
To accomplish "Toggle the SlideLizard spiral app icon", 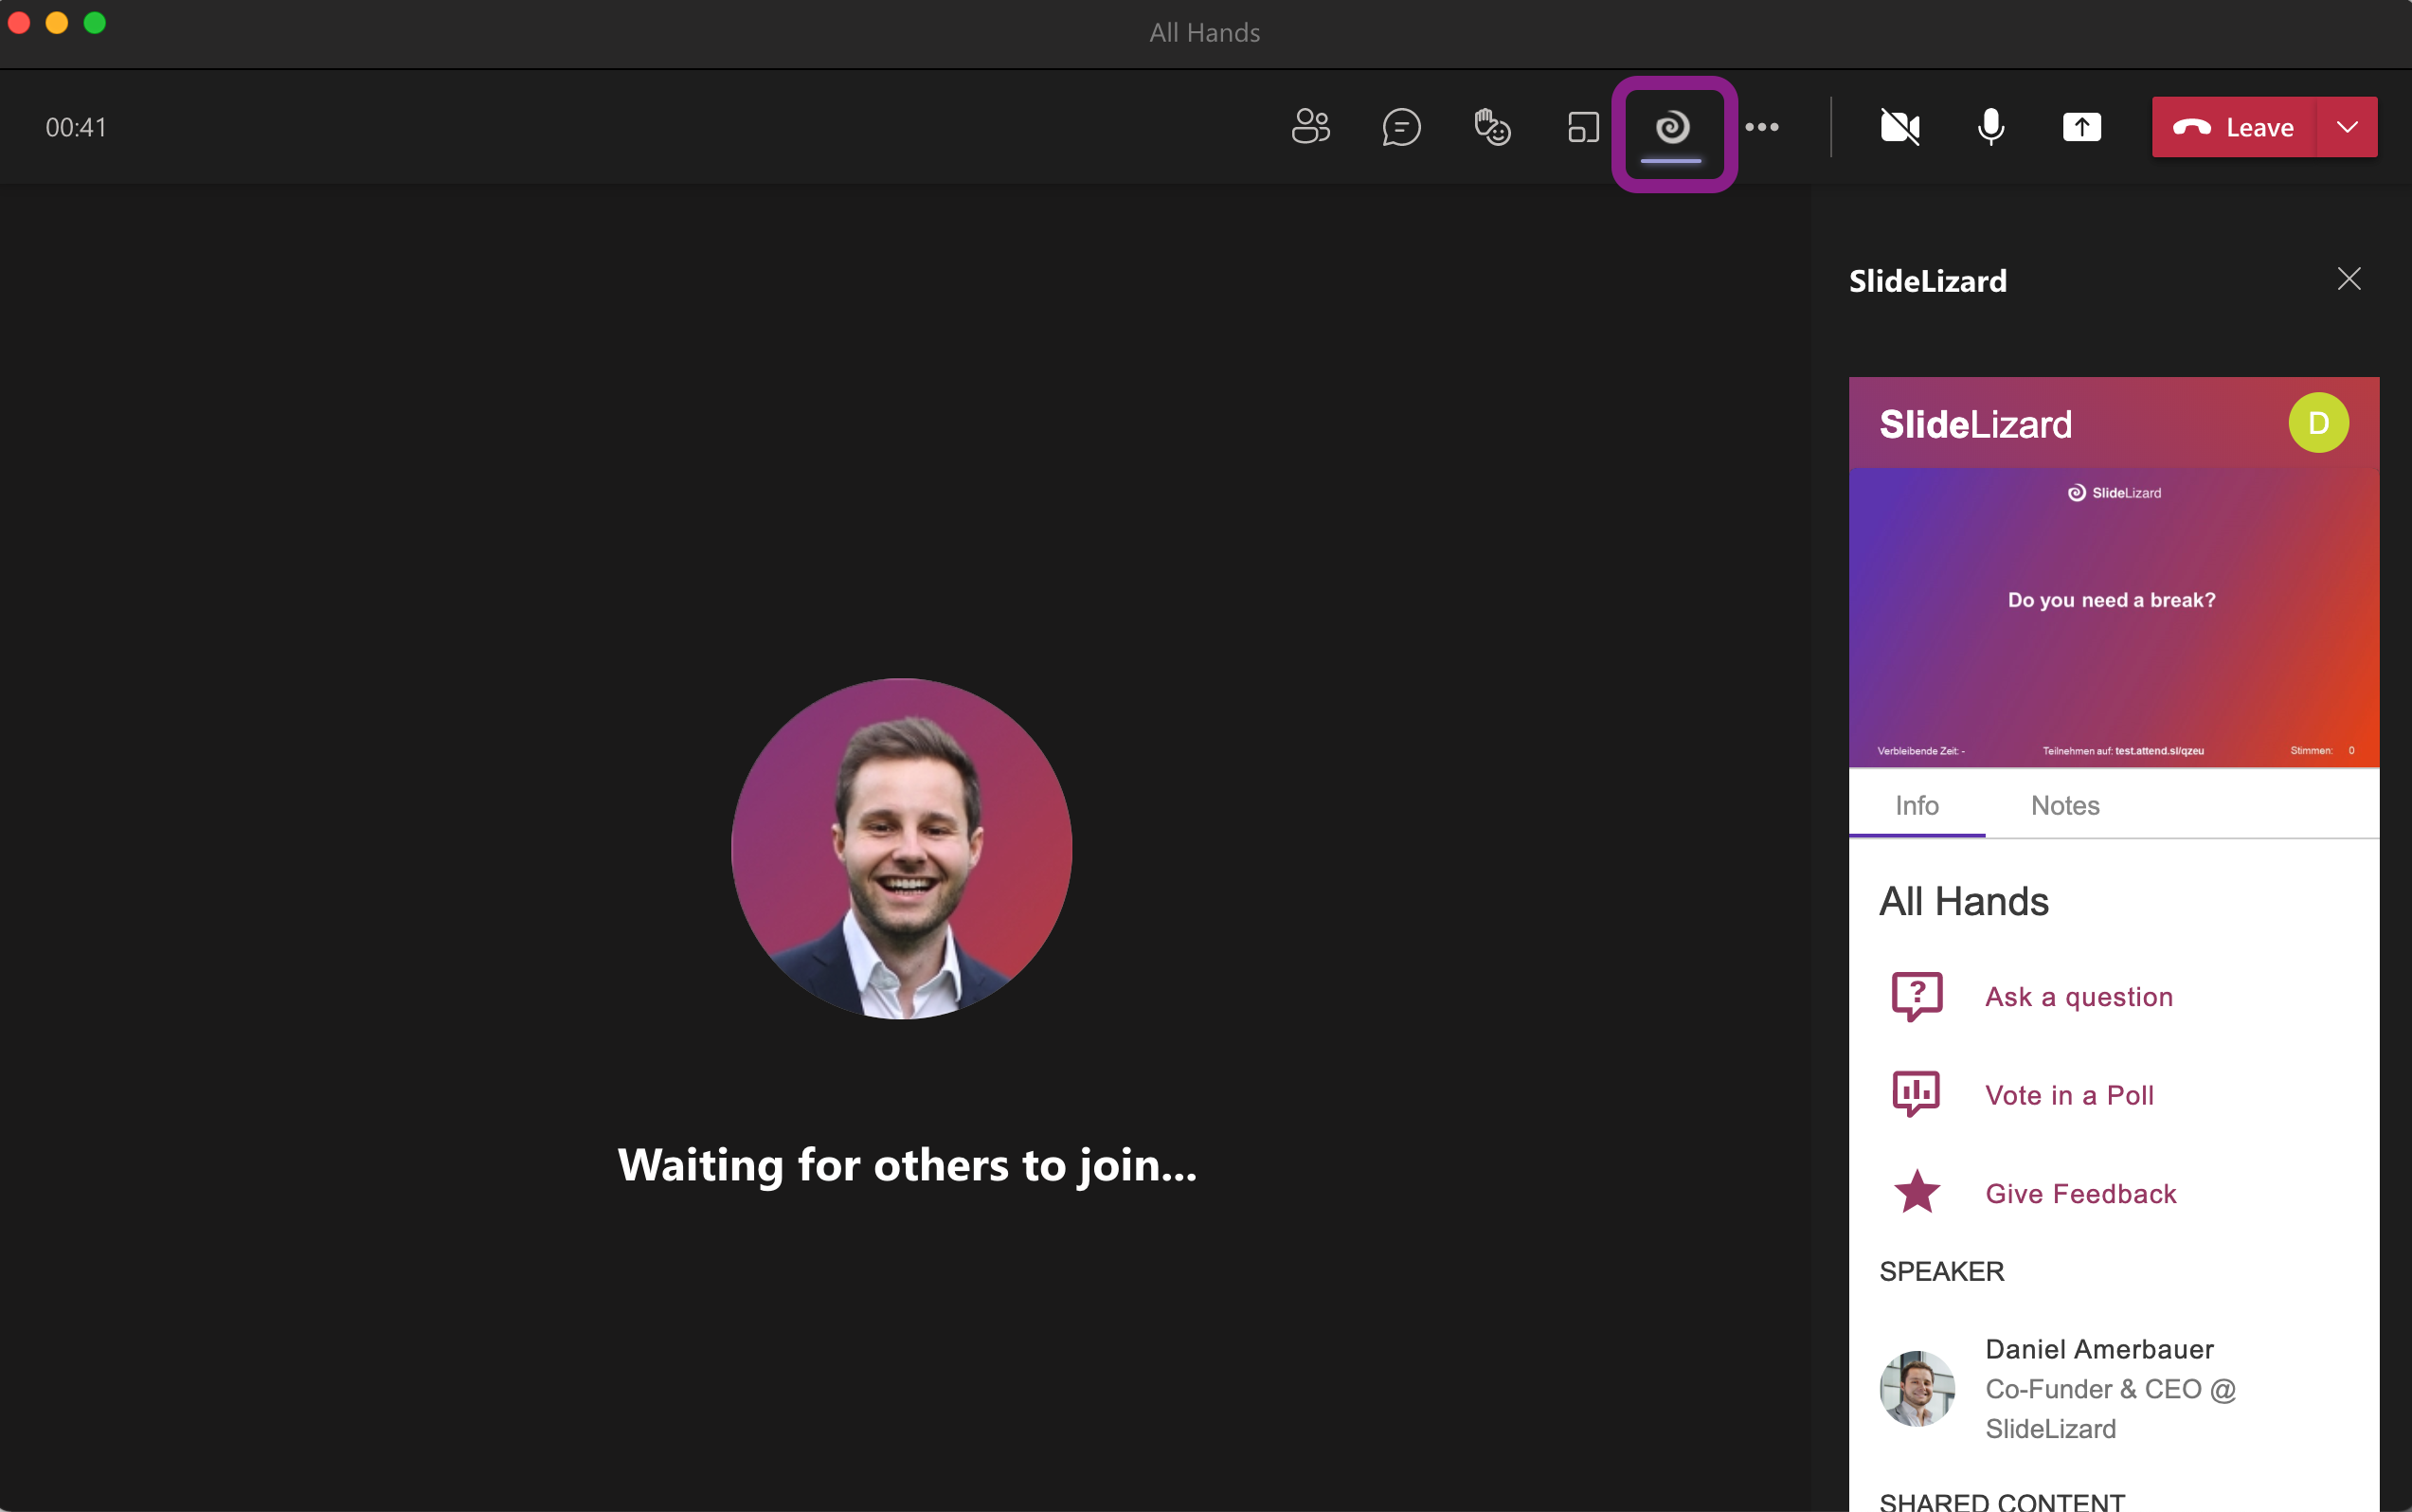I will (x=1672, y=128).
